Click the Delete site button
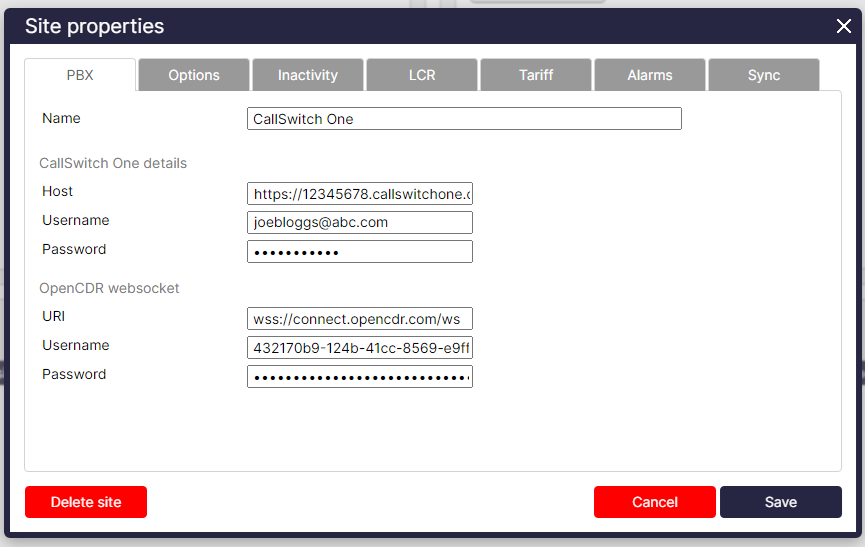Viewport: 865px width, 547px height. point(86,502)
